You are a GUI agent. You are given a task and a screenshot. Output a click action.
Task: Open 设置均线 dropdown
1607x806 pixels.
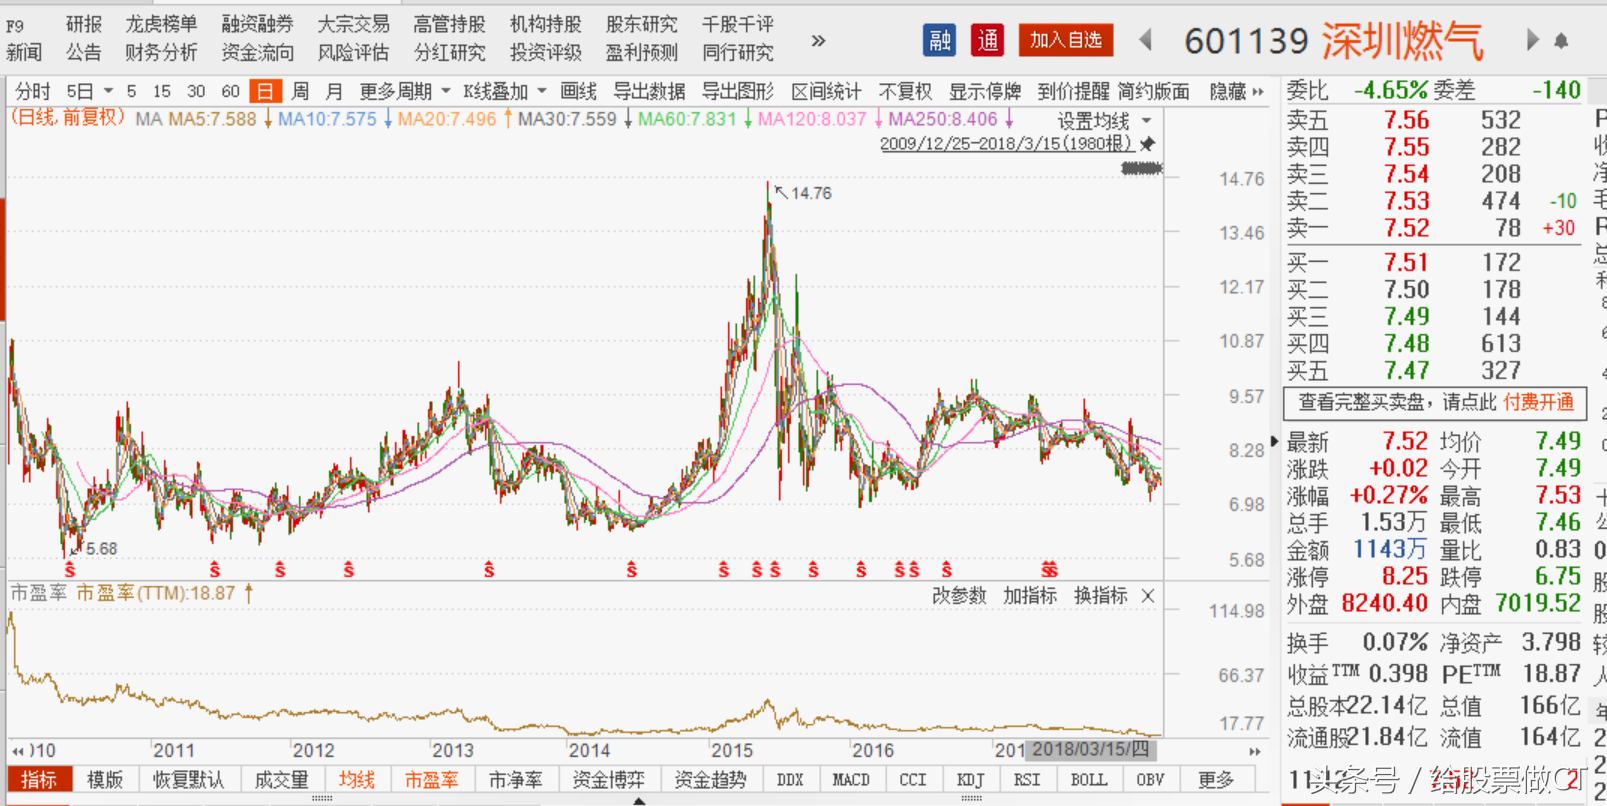point(1104,121)
